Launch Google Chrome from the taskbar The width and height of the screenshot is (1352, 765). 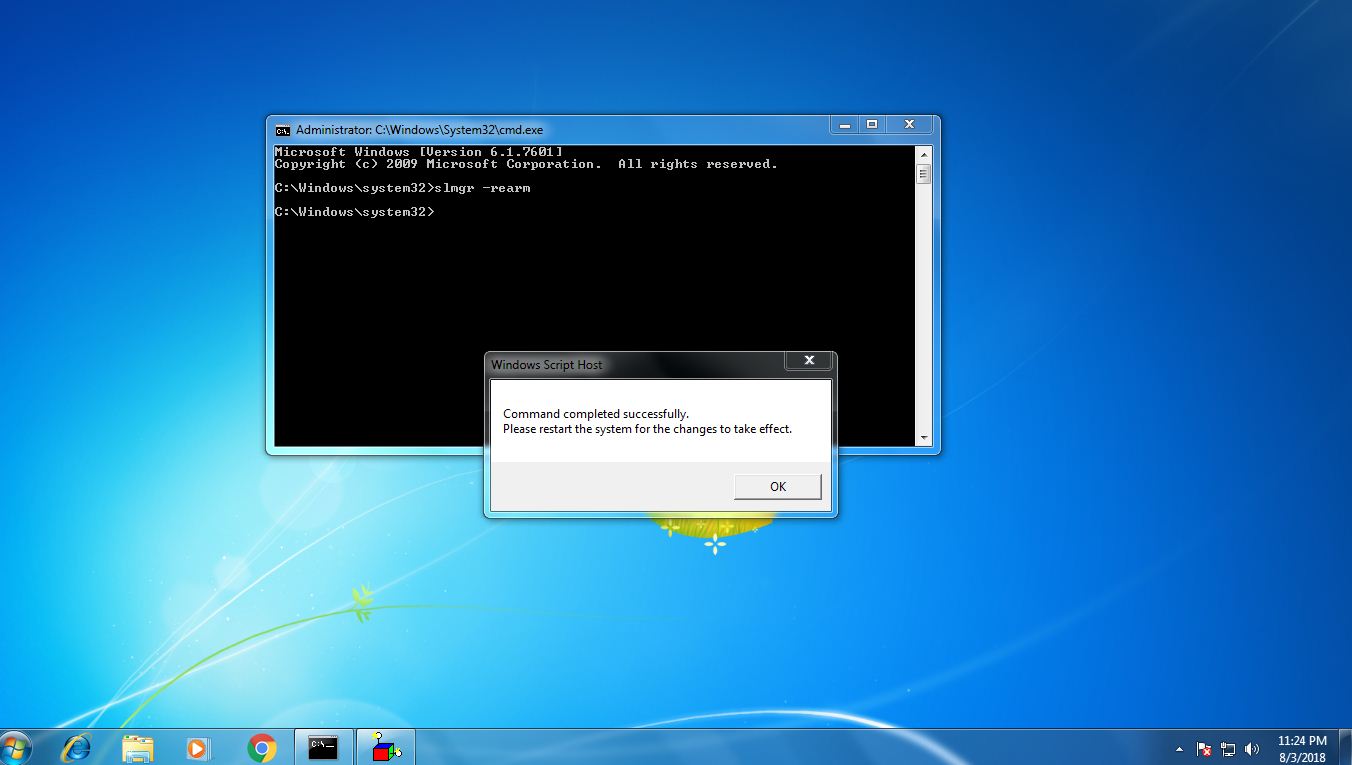pos(261,746)
